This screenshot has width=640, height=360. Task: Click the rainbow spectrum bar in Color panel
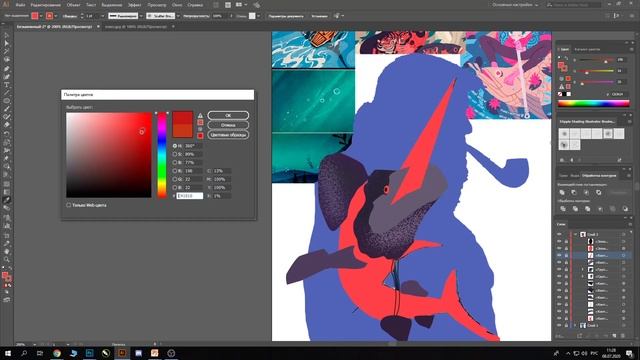point(593,104)
